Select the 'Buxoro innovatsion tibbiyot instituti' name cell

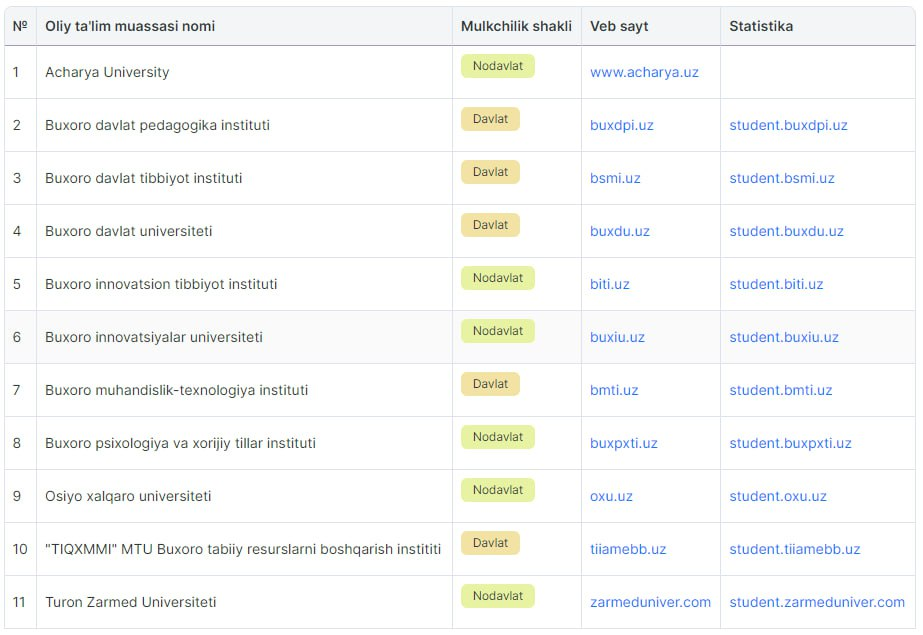244,284
